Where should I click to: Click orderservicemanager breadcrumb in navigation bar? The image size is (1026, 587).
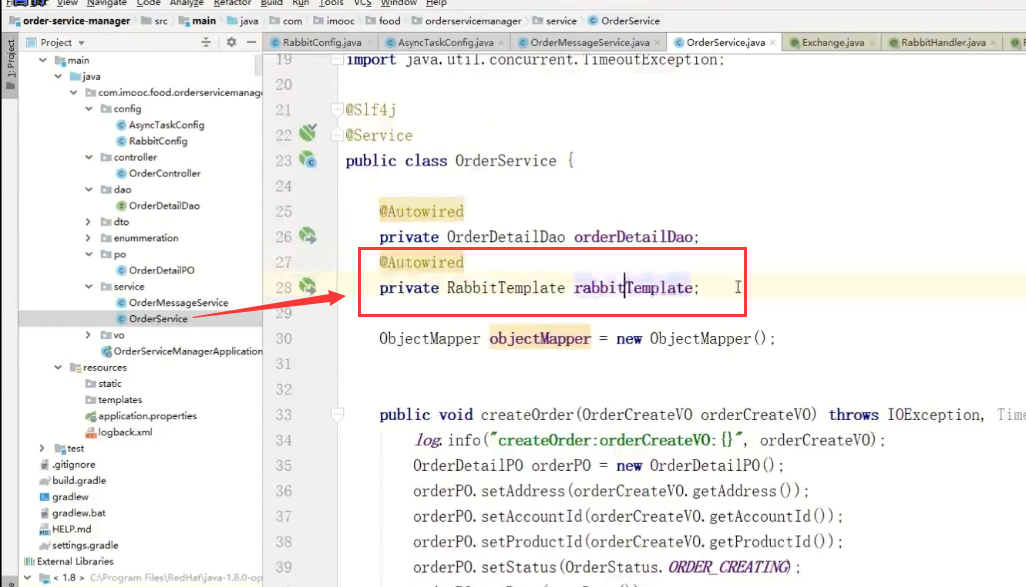click(x=467, y=21)
